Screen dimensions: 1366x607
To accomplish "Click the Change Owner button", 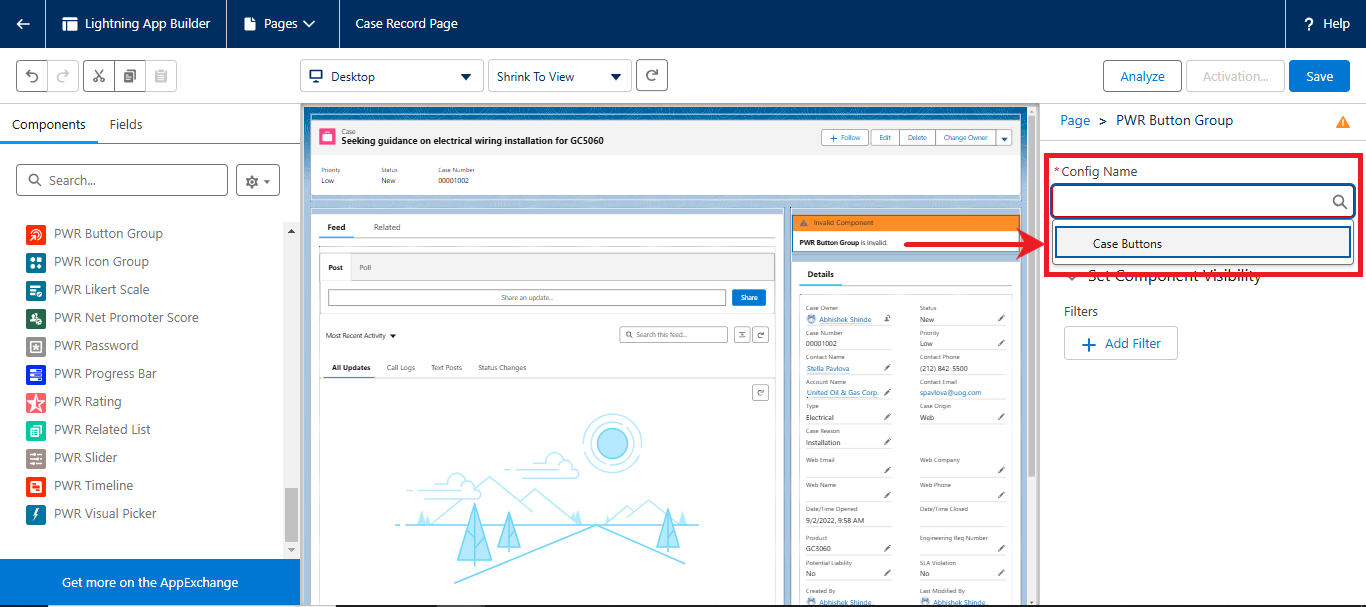I will pyautogui.click(x=965, y=138).
